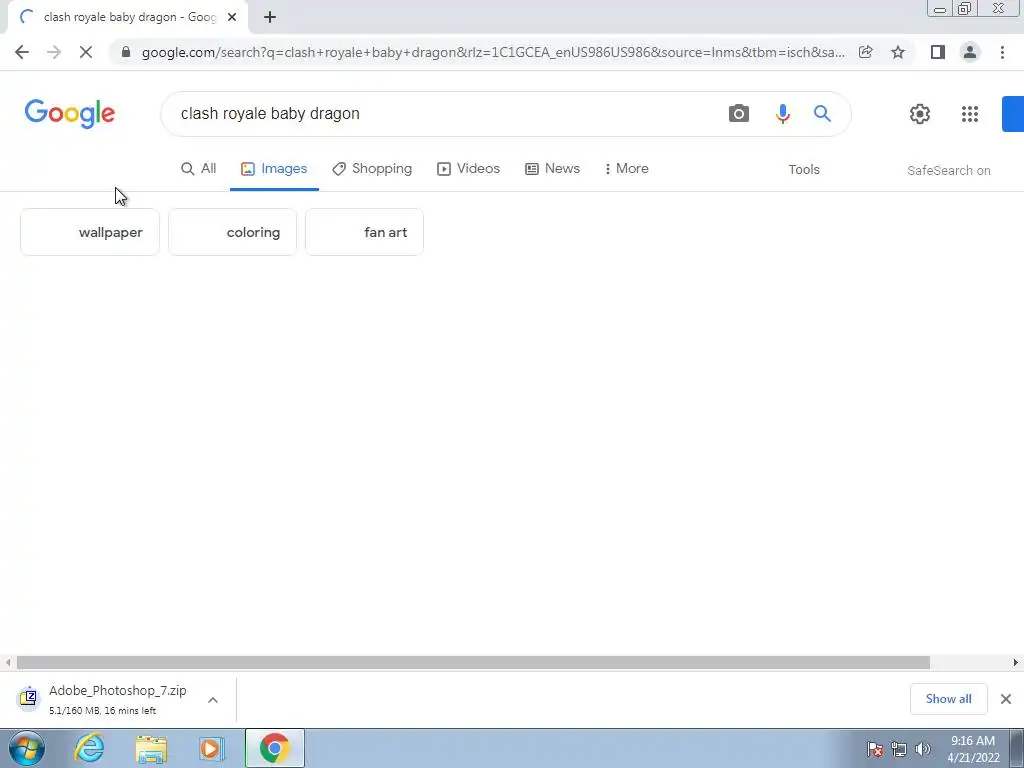Screen dimensions: 1024x768
Task: Open the volume speaker icon
Action: pos(922,749)
